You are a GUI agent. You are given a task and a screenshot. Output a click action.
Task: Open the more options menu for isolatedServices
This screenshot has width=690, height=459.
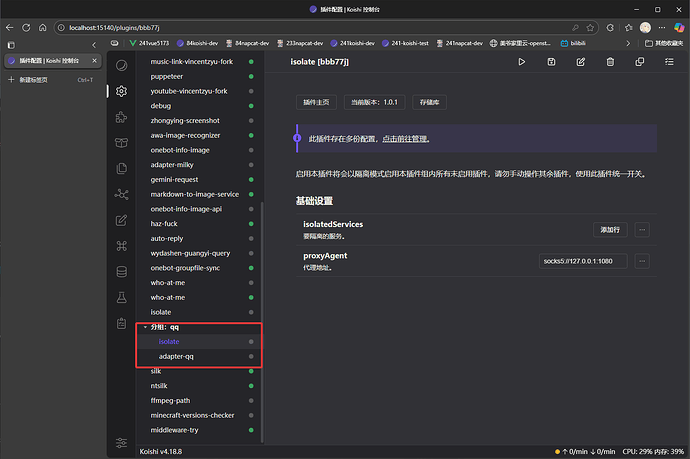[x=642, y=229]
